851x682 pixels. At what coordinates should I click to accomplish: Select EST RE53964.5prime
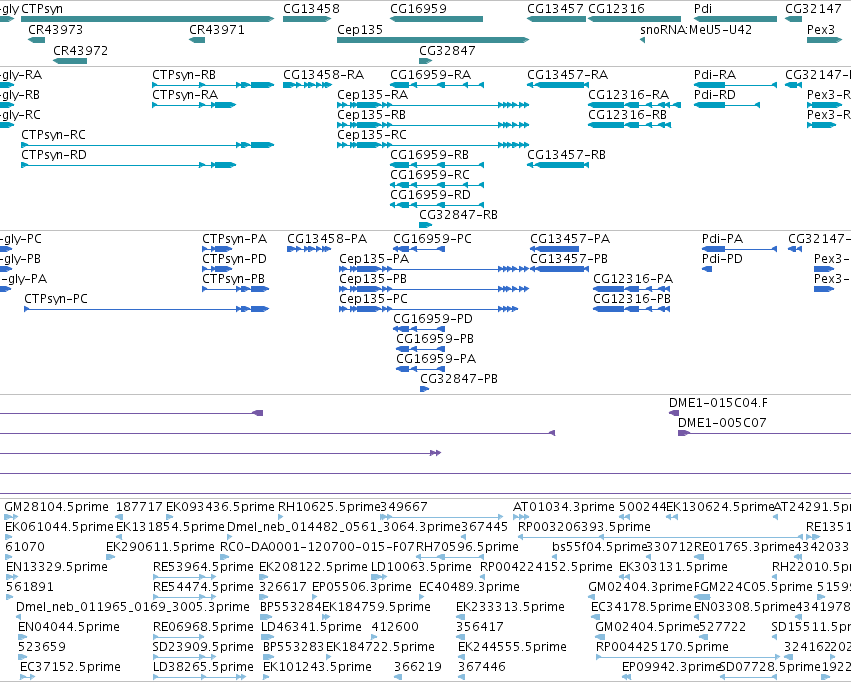pos(203,568)
